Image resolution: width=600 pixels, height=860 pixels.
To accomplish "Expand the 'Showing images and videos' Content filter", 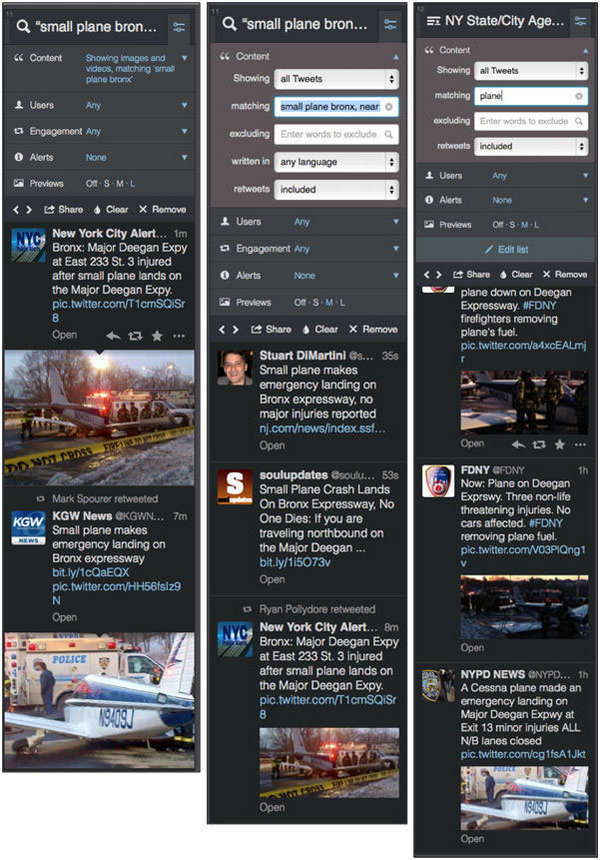I will click(184, 58).
